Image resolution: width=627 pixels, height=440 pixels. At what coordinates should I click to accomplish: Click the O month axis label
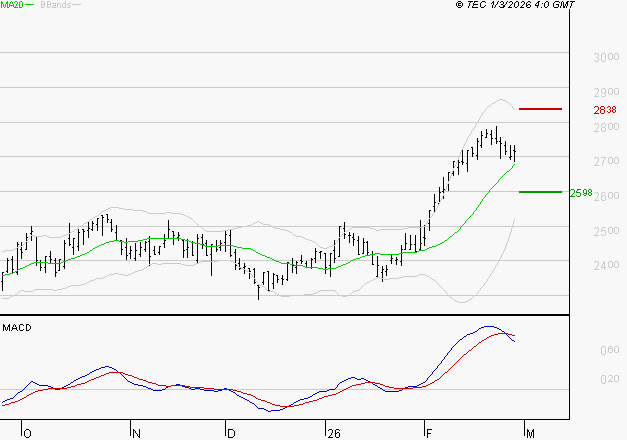point(27,434)
